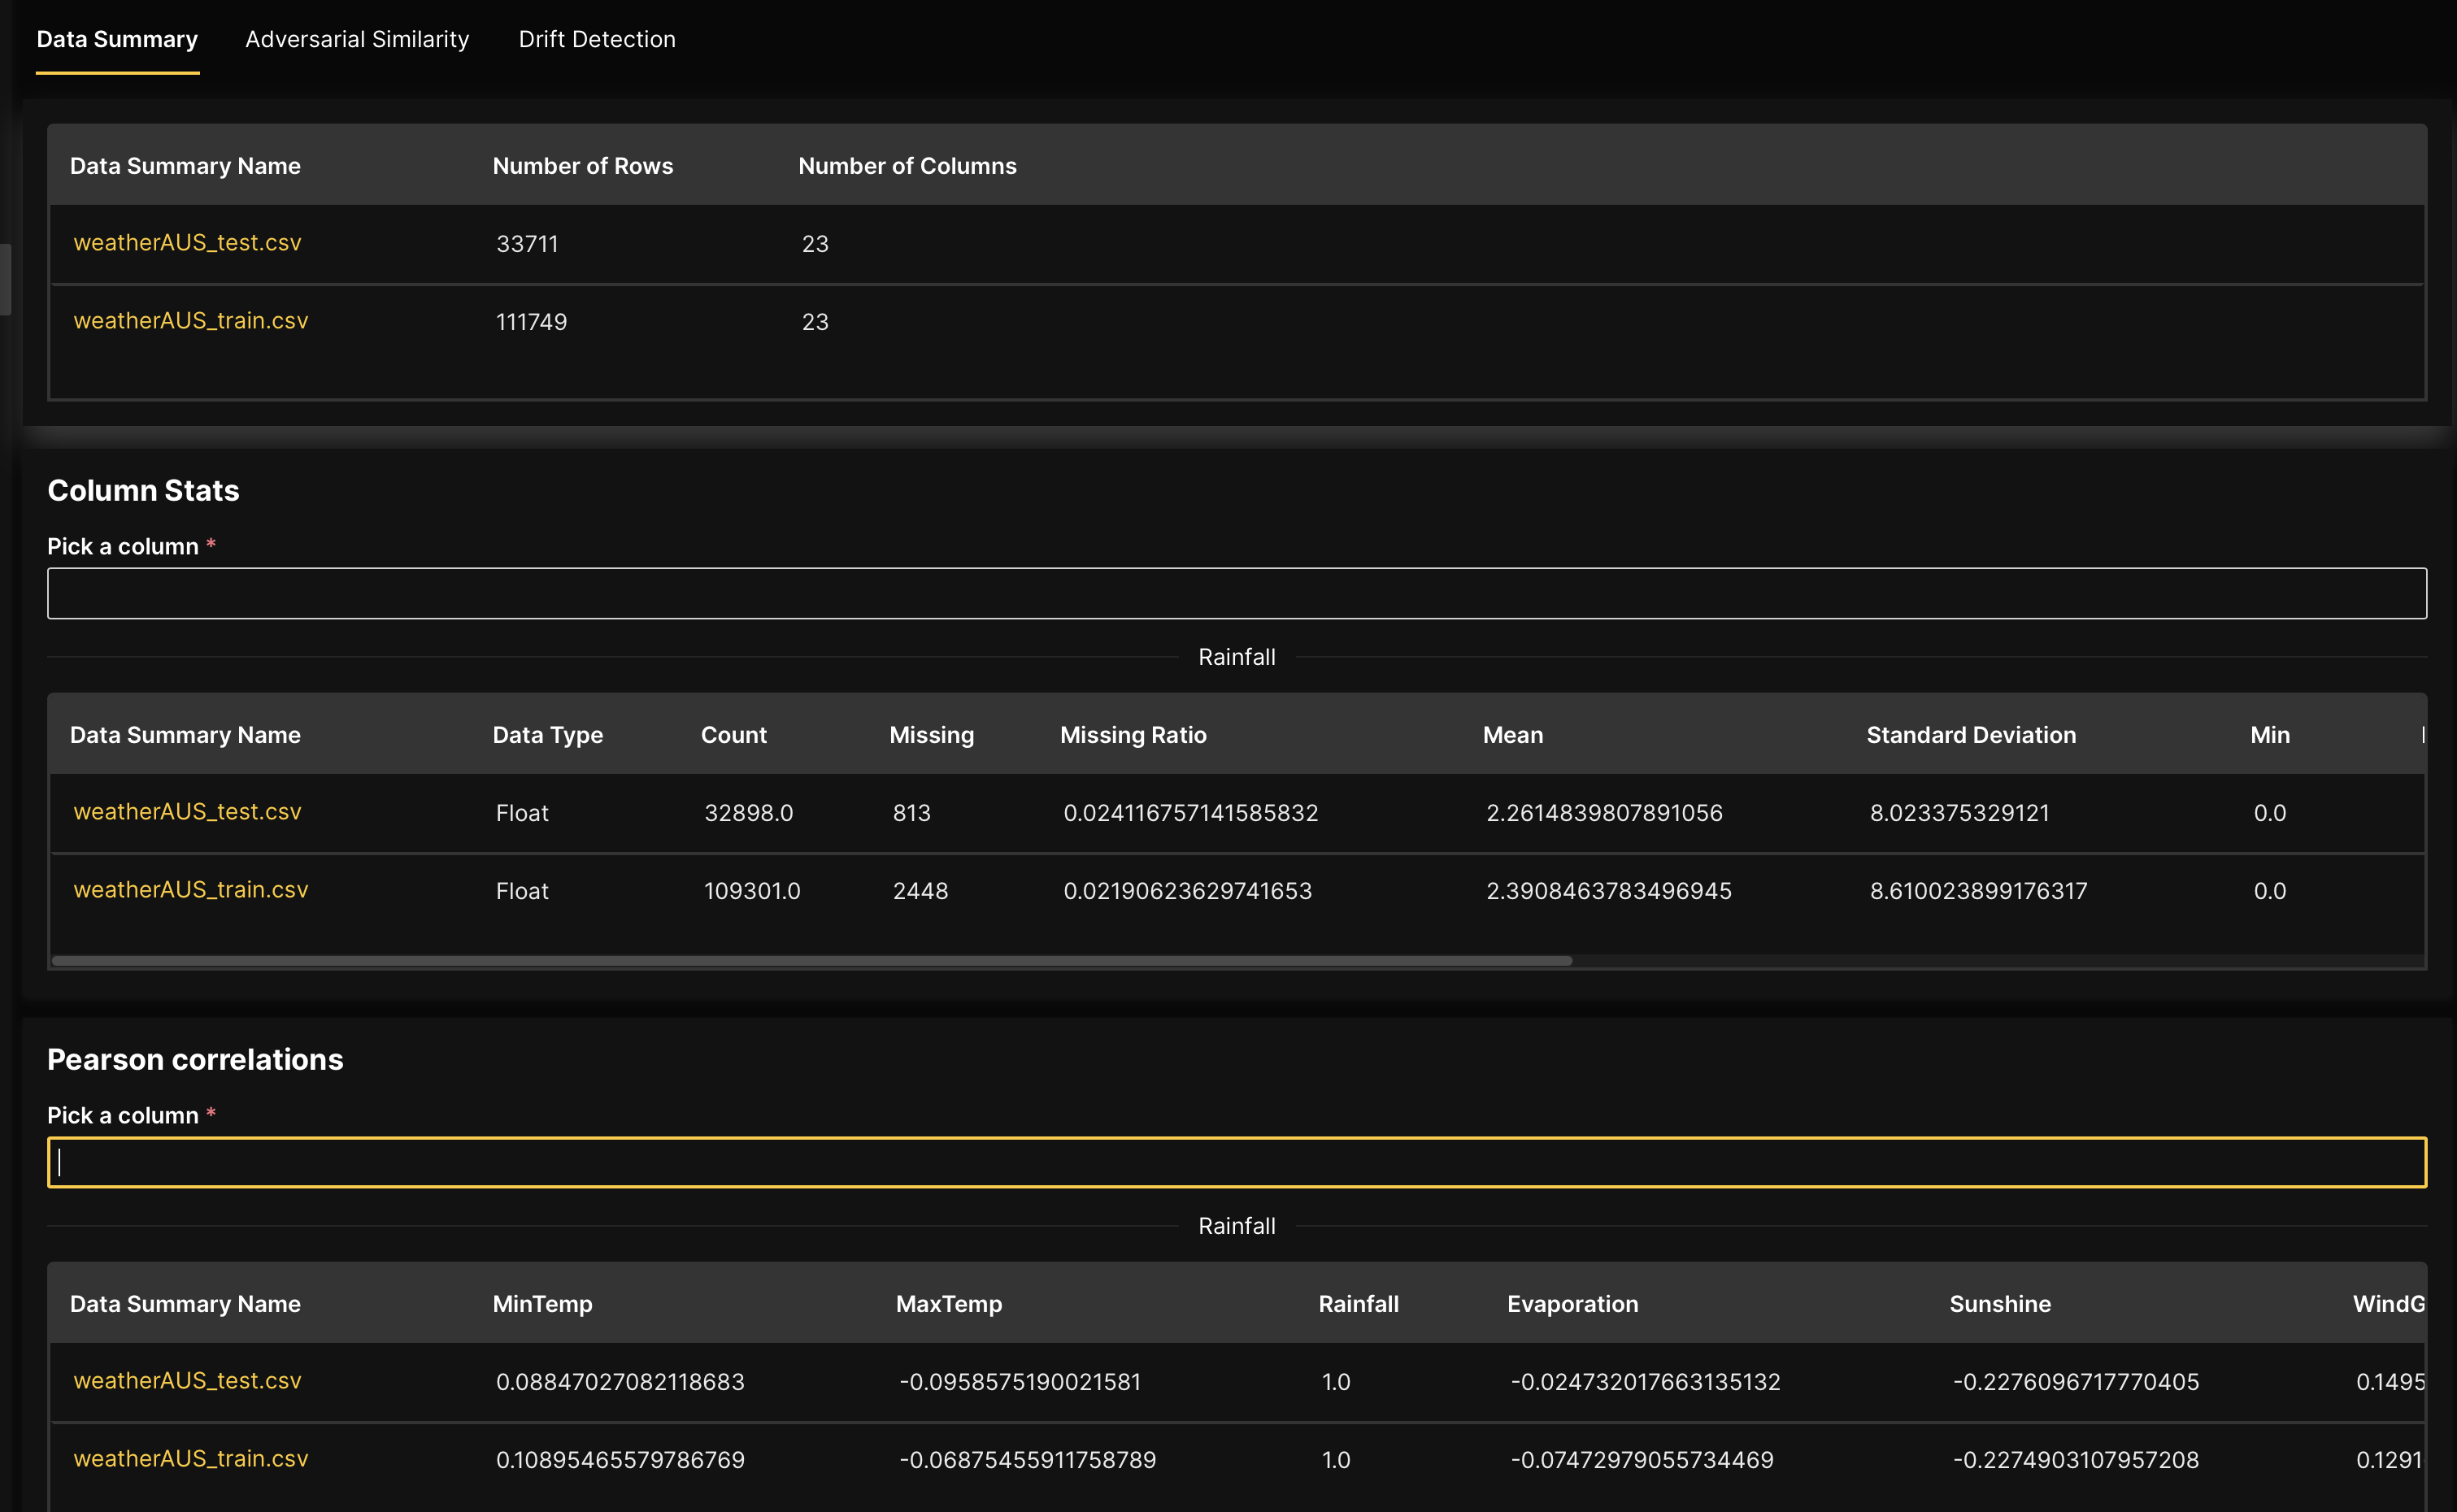Image resolution: width=2457 pixels, height=1512 pixels.
Task: Open weatherAUS_train.csv in Pearson correlations table
Action: click(x=191, y=1459)
